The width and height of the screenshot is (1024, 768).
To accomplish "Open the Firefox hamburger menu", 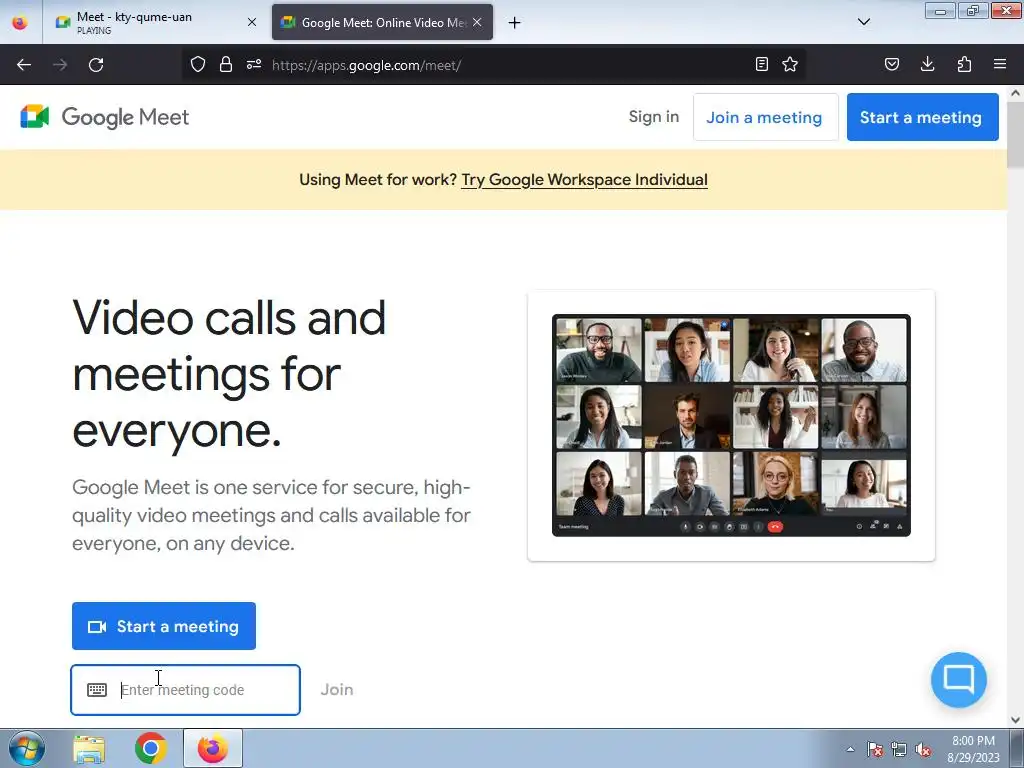I will 1000,64.
